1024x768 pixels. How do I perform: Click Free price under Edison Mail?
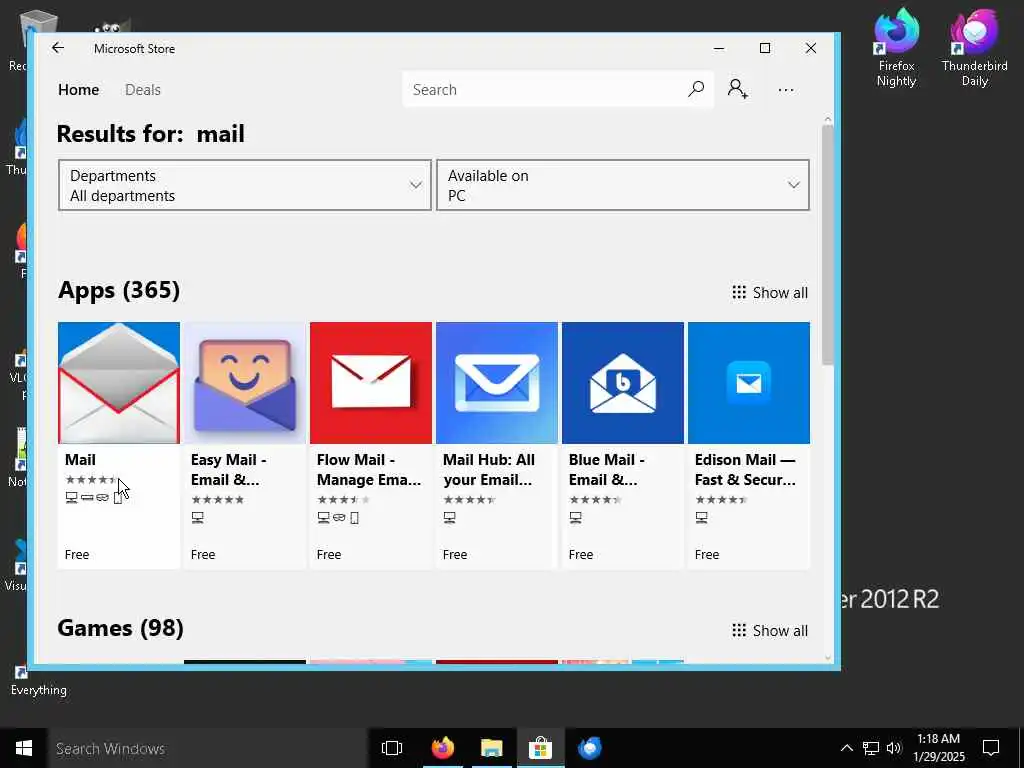coord(707,554)
